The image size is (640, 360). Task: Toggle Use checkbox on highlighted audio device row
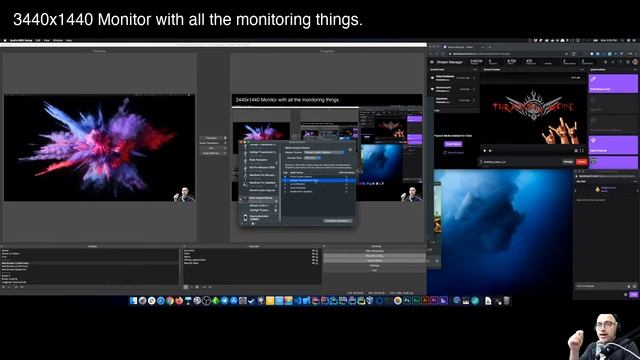tap(285, 180)
